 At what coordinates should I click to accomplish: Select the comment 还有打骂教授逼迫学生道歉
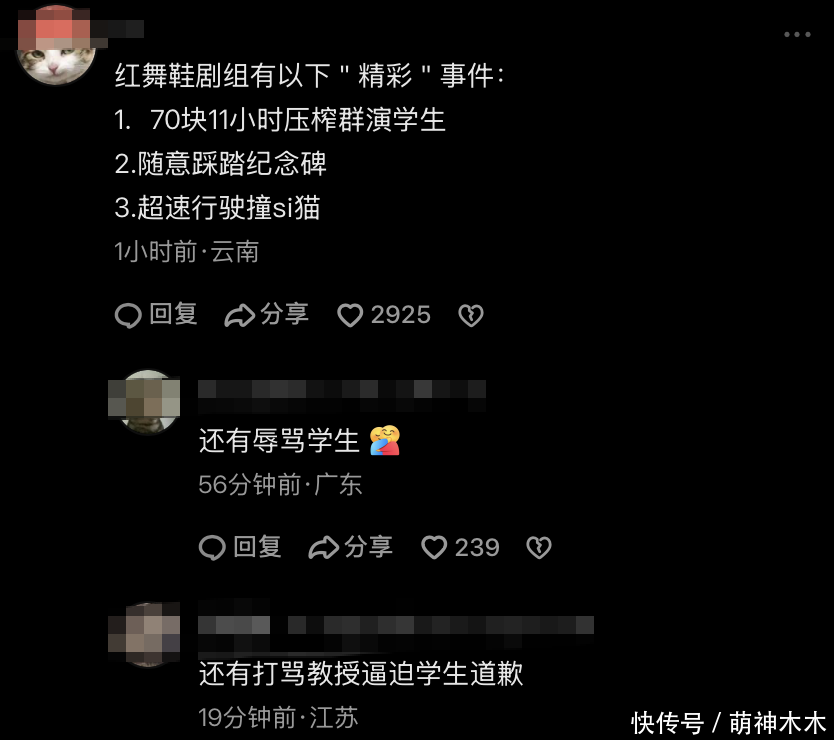tap(361, 674)
